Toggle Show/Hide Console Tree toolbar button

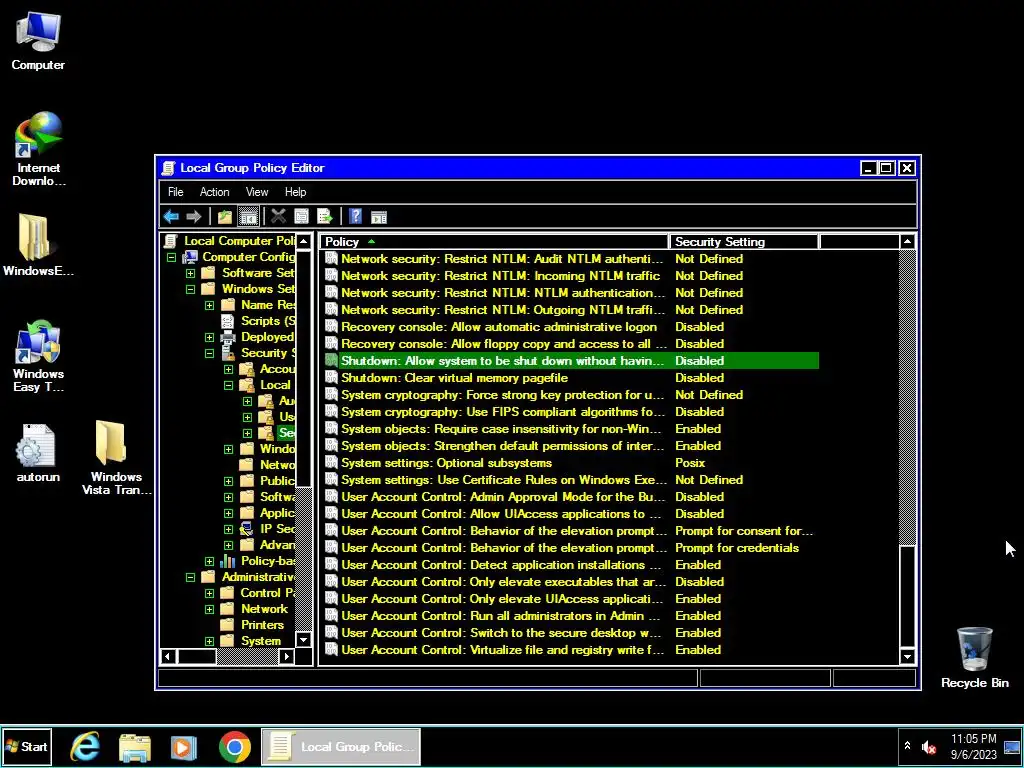coord(248,216)
